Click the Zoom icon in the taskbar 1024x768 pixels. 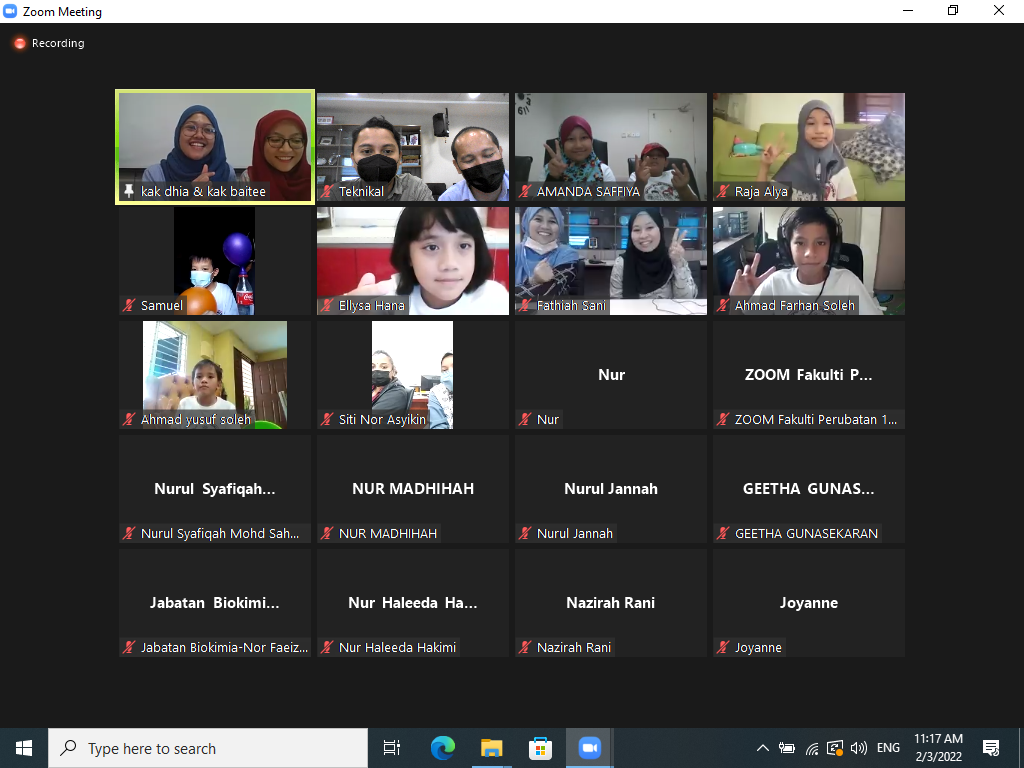pyautogui.click(x=589, y=748)
